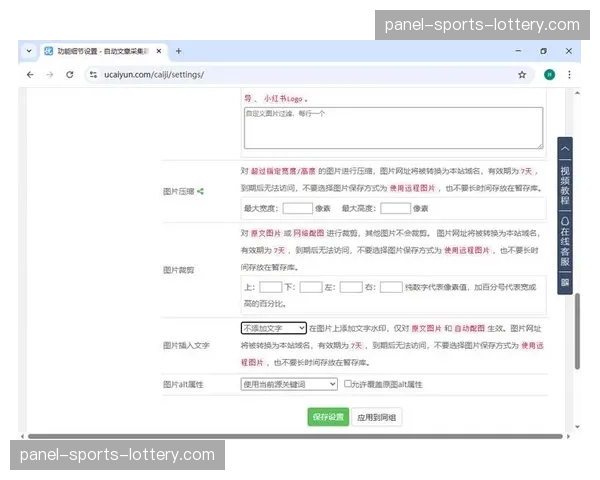Viewport: 600px width, 480px height.
Task: Click the green share icon beside 图片压缩
Action: pos(201,191)
